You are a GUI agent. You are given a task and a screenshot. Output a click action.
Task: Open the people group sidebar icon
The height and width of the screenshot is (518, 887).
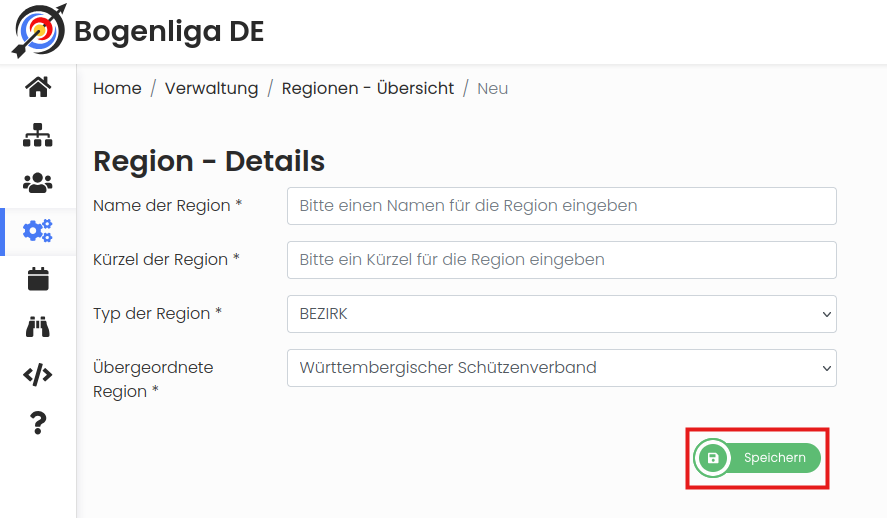click(x=38, y=183)
